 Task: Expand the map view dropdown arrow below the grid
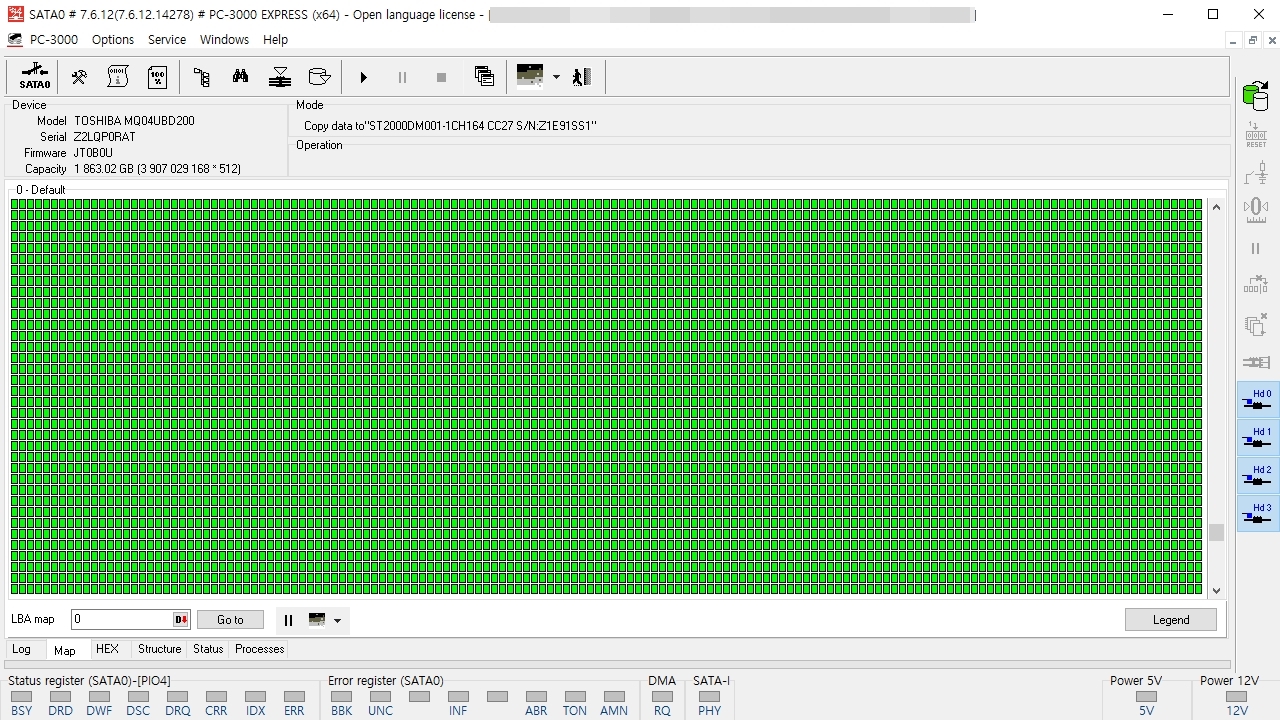click(x=337, y=621)
